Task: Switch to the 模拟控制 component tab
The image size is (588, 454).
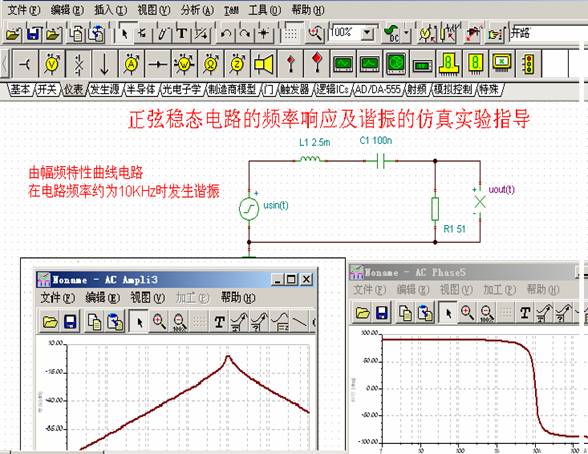Action: click(x=453, y=89)
